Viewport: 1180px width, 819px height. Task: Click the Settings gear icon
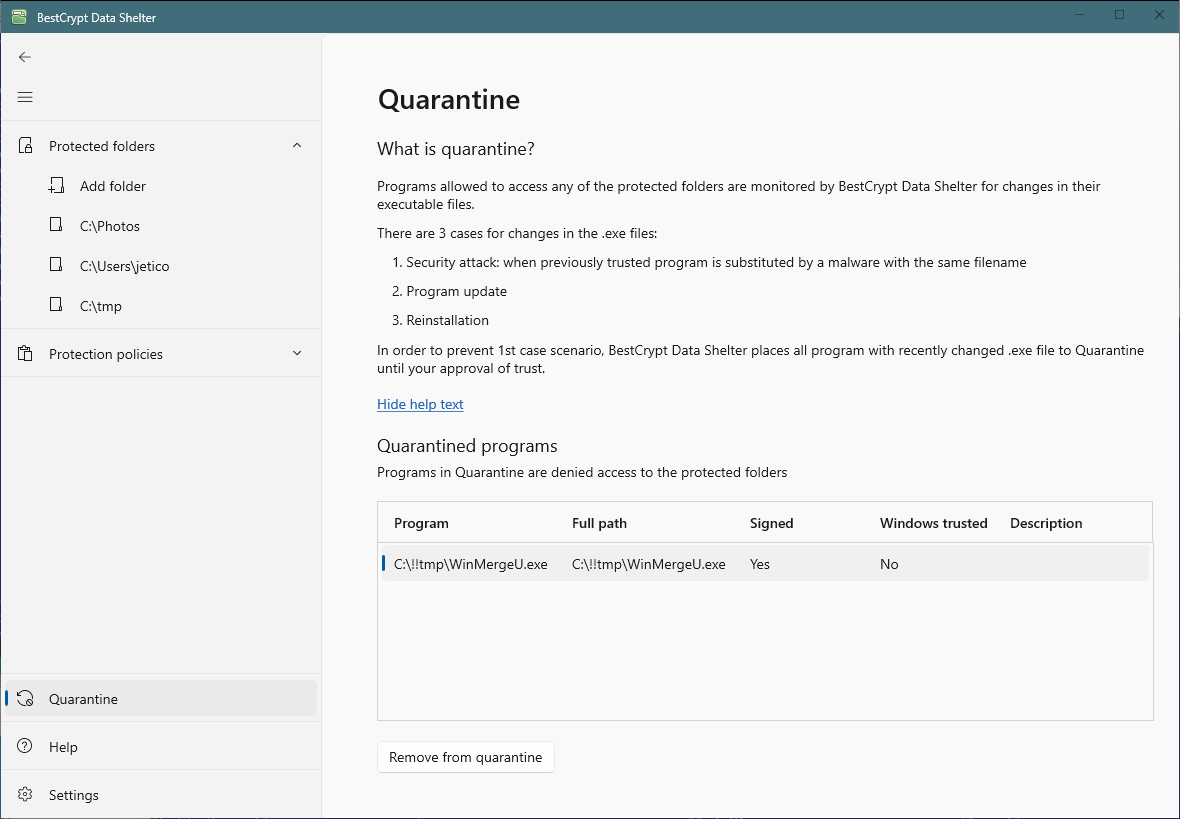click(x=25, y=794)
